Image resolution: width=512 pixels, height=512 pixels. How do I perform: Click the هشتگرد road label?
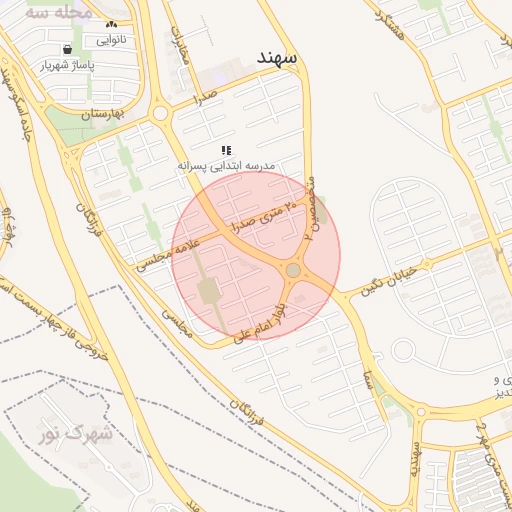[389, 25]
